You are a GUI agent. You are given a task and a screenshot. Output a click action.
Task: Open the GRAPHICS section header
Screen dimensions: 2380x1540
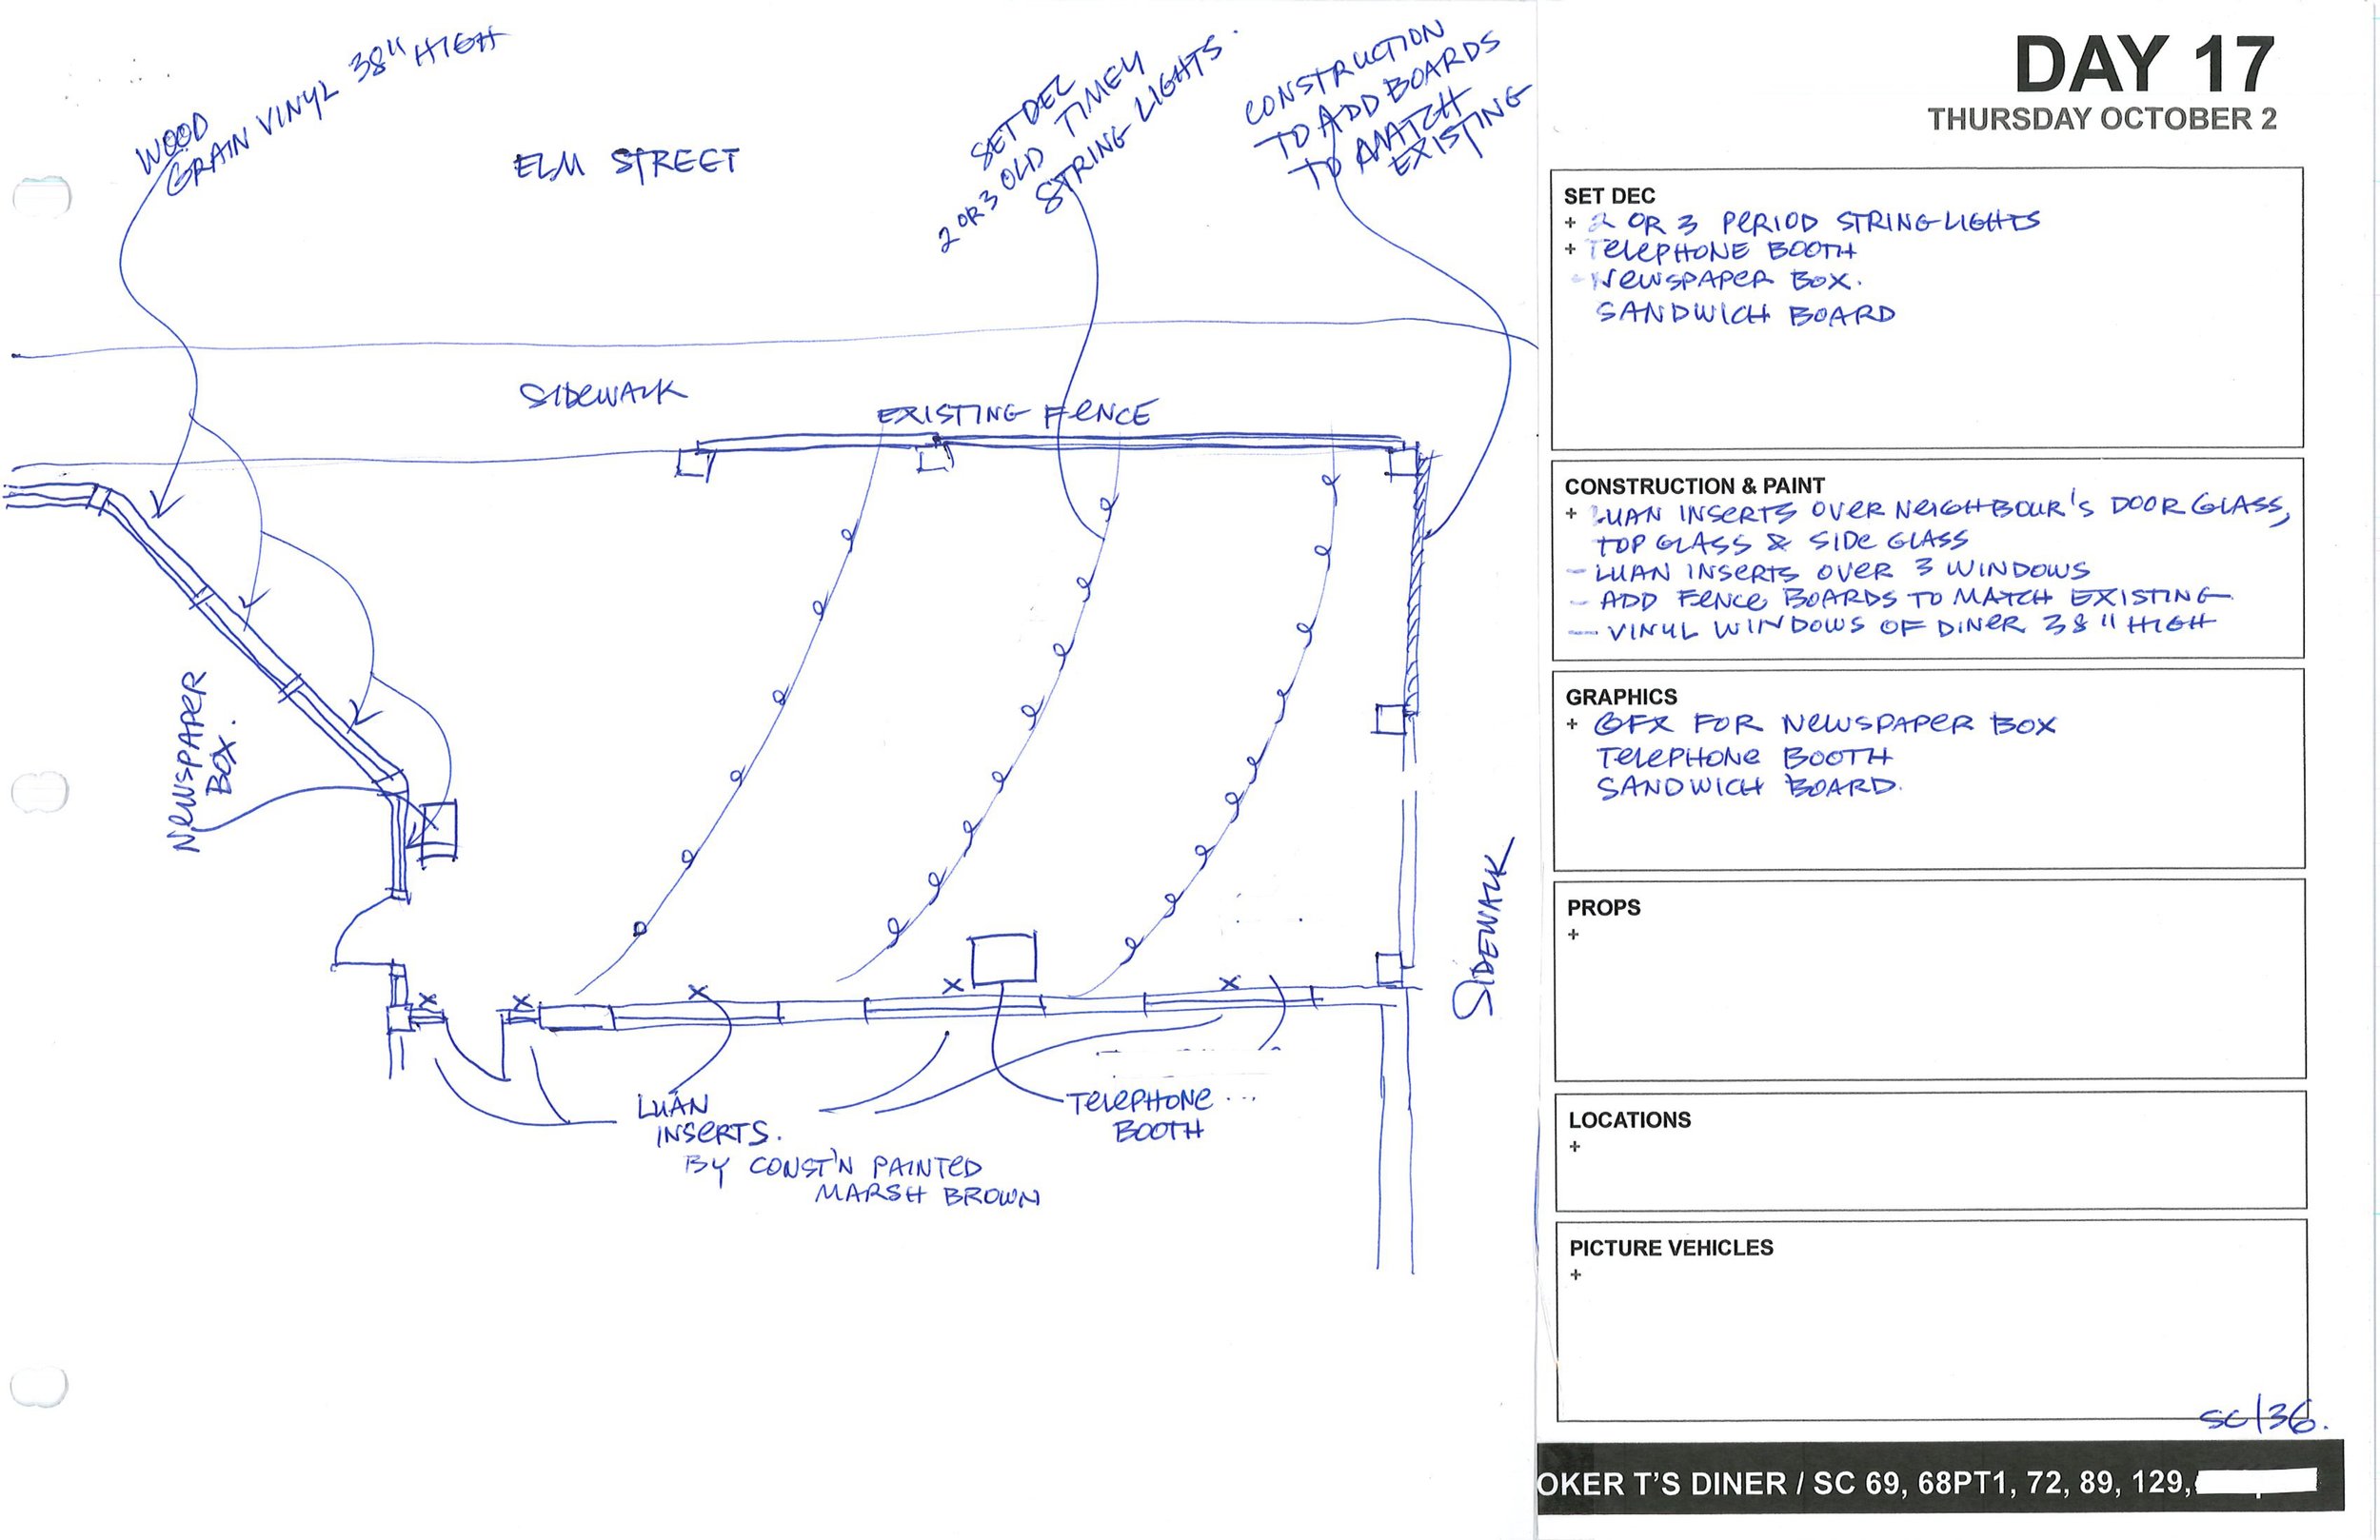(1622, 697)
